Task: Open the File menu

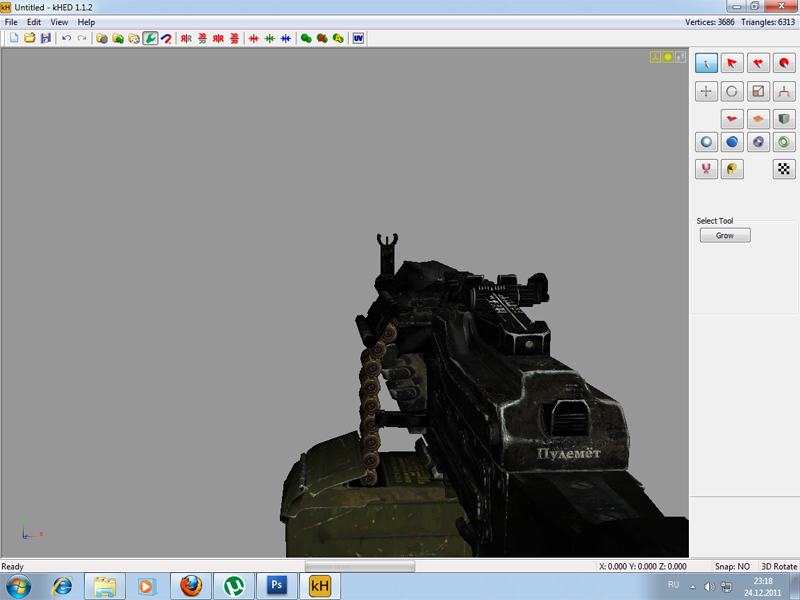Action: pyautogui.click(x=11, y=22)
